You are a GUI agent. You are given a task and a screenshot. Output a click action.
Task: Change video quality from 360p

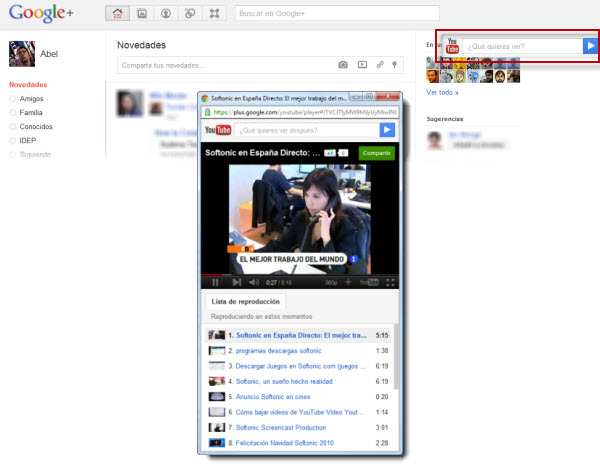[331, 283]
